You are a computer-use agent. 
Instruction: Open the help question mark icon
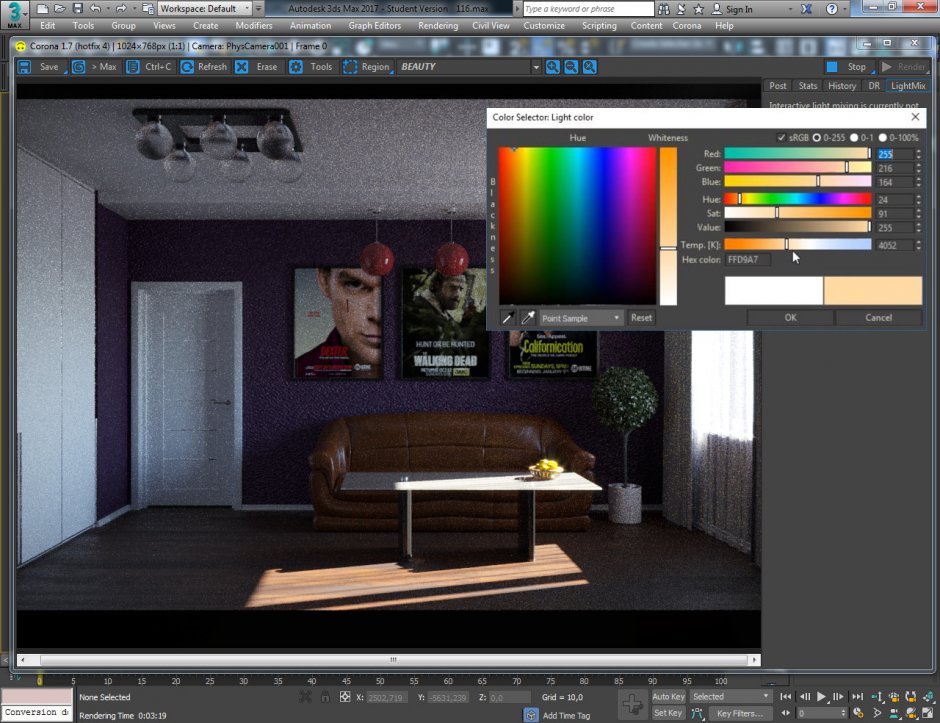[x=831, y=9]
